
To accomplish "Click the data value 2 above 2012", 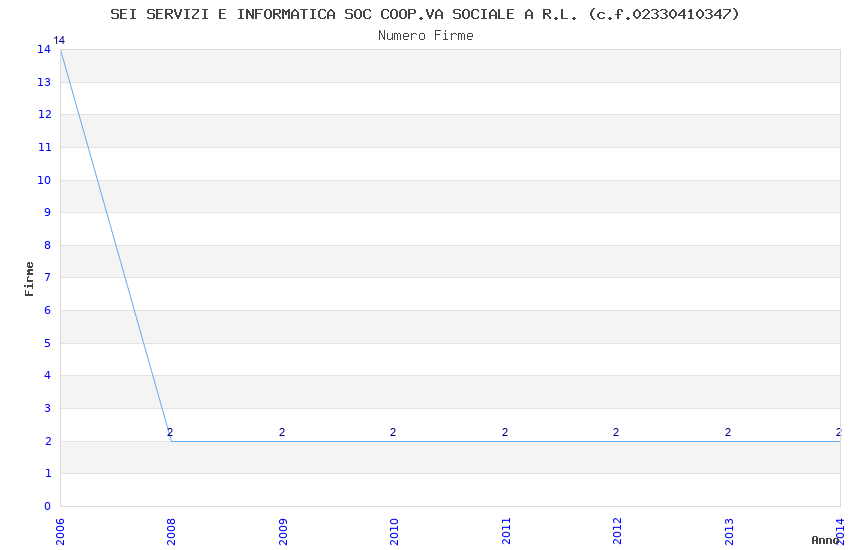I will tap(616, 432).
